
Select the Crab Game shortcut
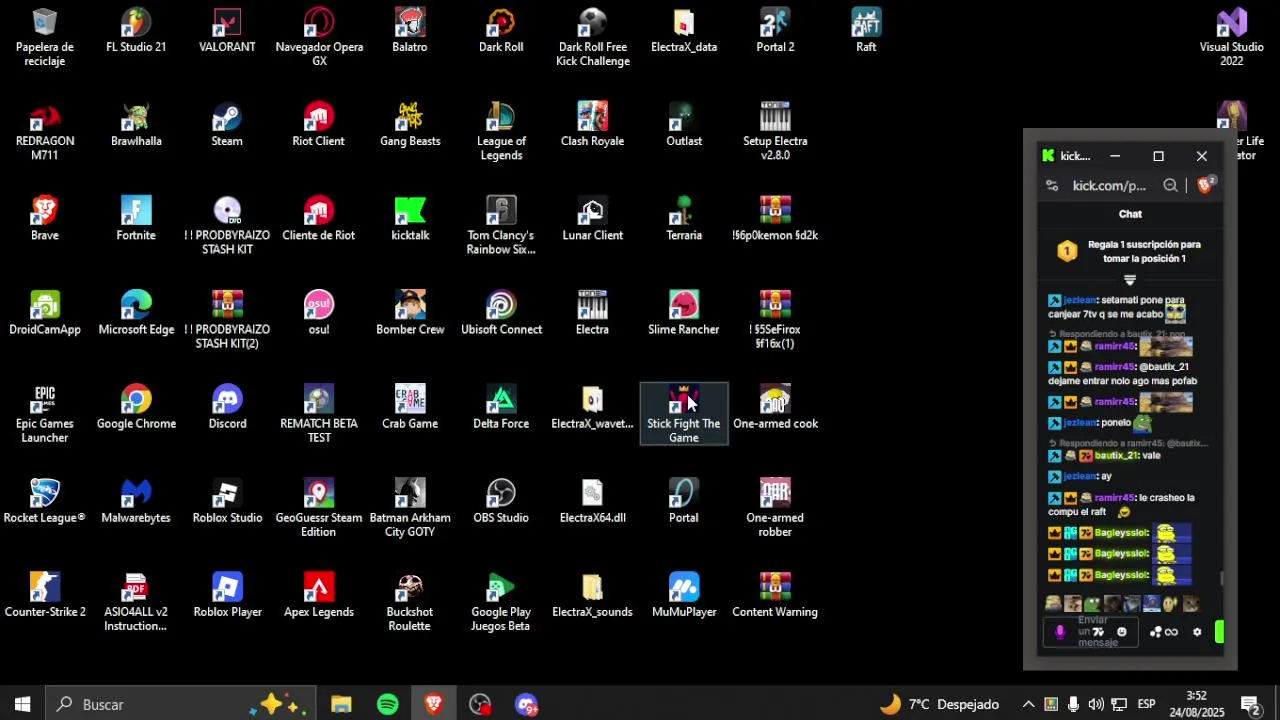[410, 407]
